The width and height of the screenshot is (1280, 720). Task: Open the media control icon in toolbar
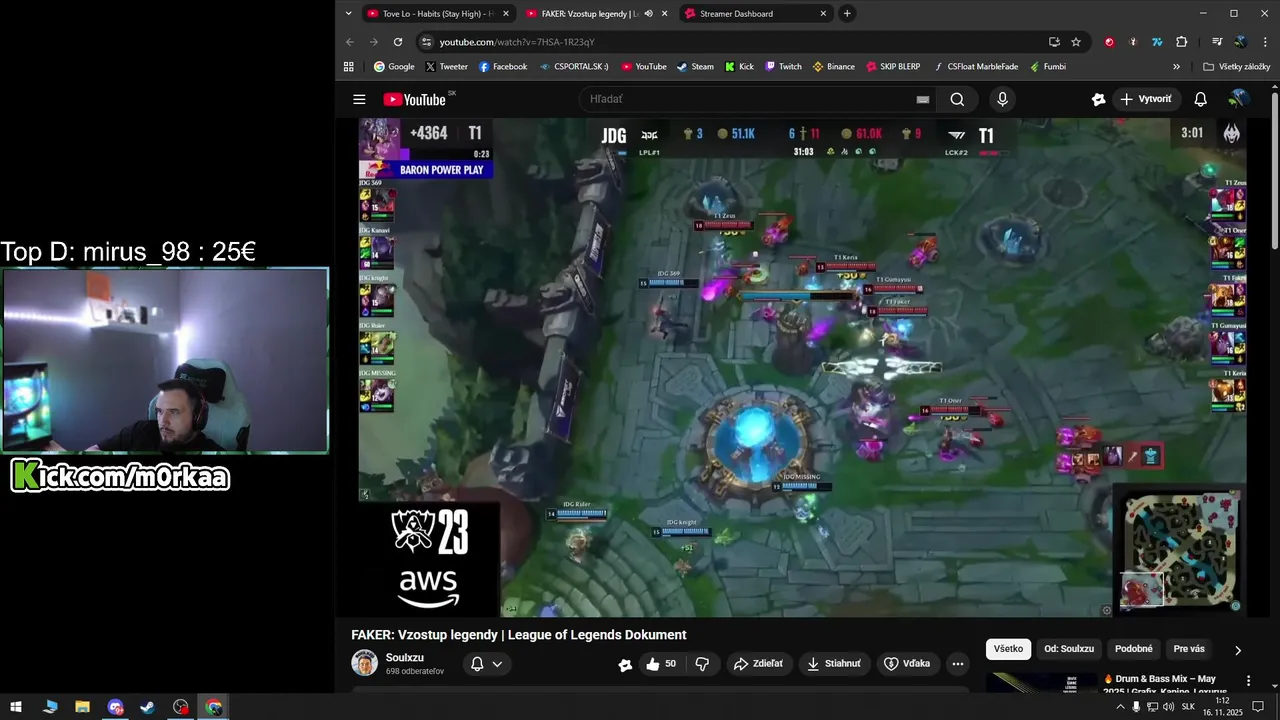coord(1217,42)
